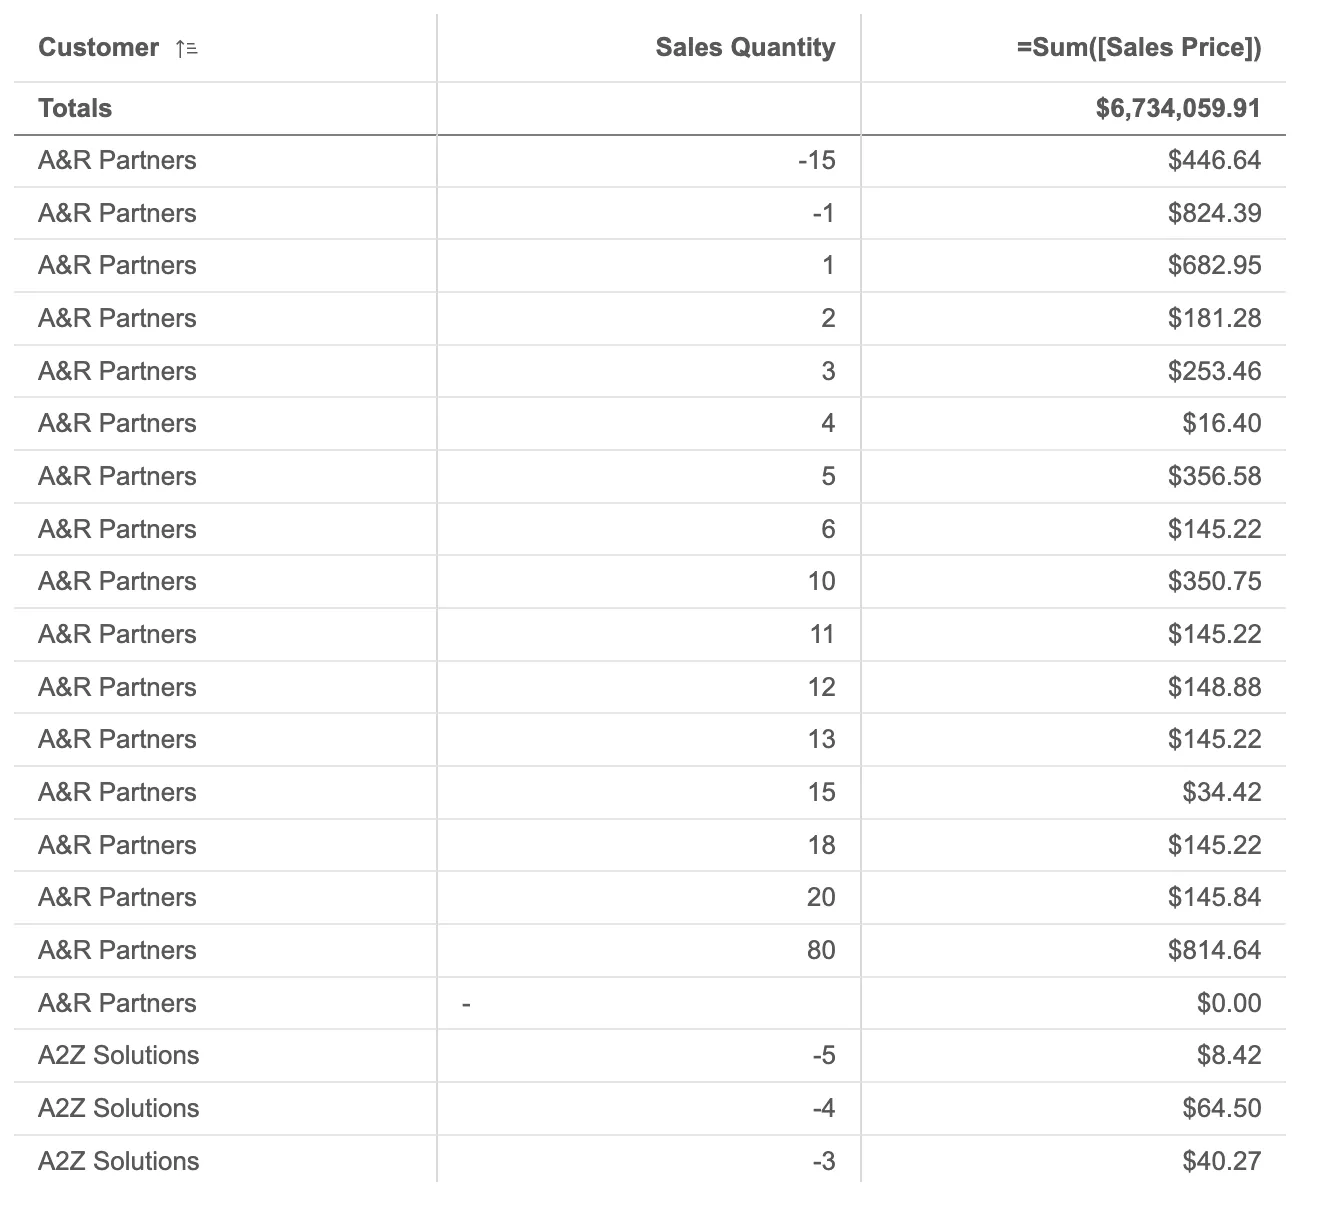Click the $350.75 cell

(x=1214, y=581)
